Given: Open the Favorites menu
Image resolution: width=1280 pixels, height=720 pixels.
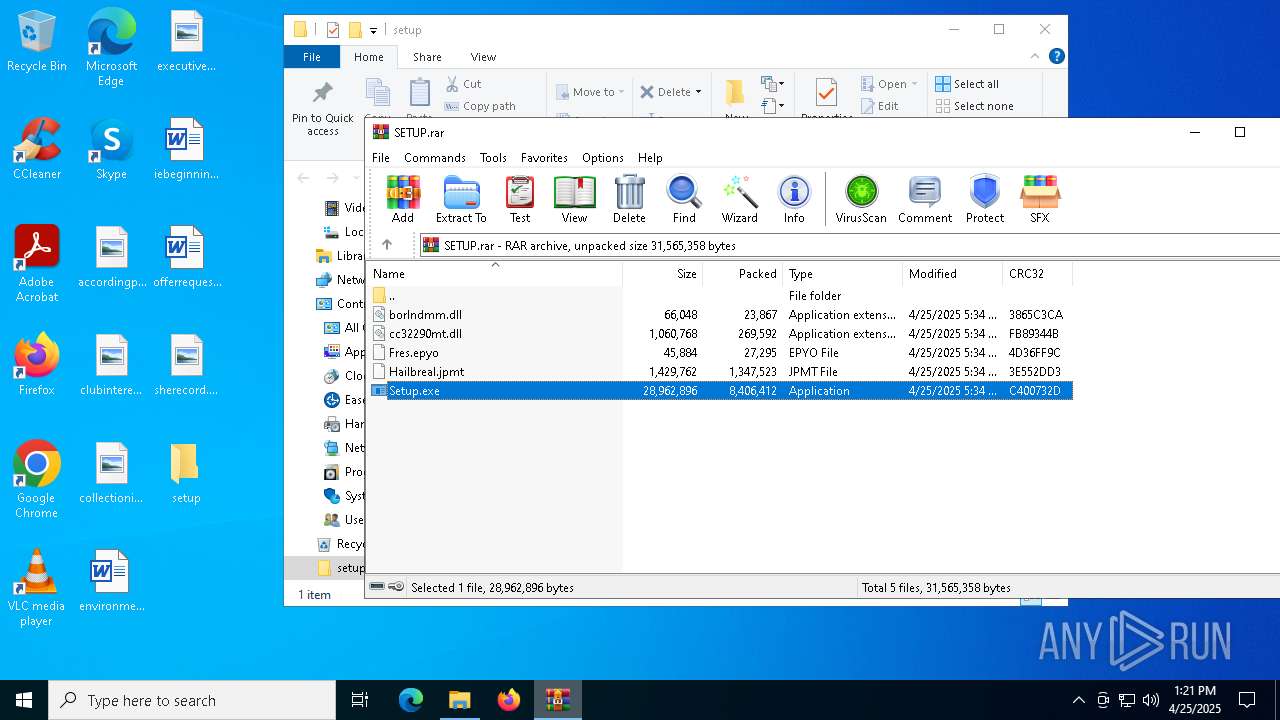Looking at the screenshot, I should (x=544, y=158).
